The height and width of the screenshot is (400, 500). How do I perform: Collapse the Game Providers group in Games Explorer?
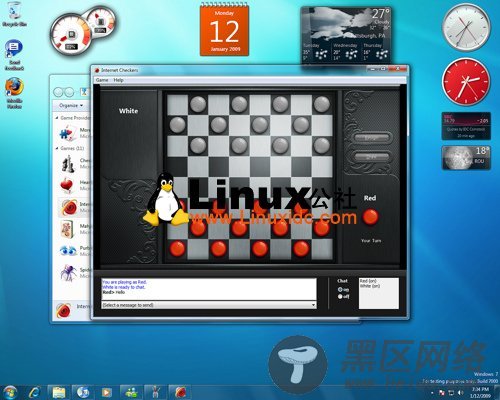[57, 118]
